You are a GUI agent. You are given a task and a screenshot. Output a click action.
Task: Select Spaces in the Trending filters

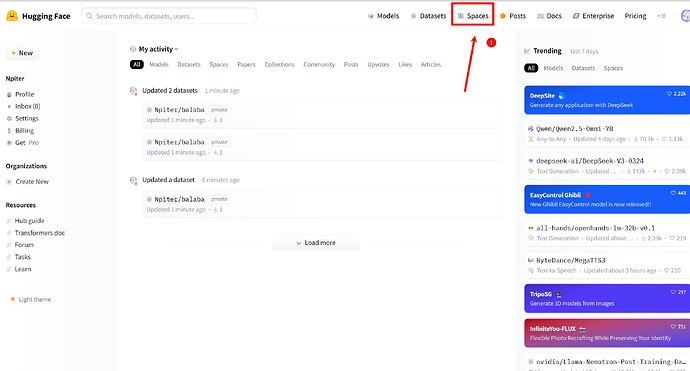click(x=613, y=68)
